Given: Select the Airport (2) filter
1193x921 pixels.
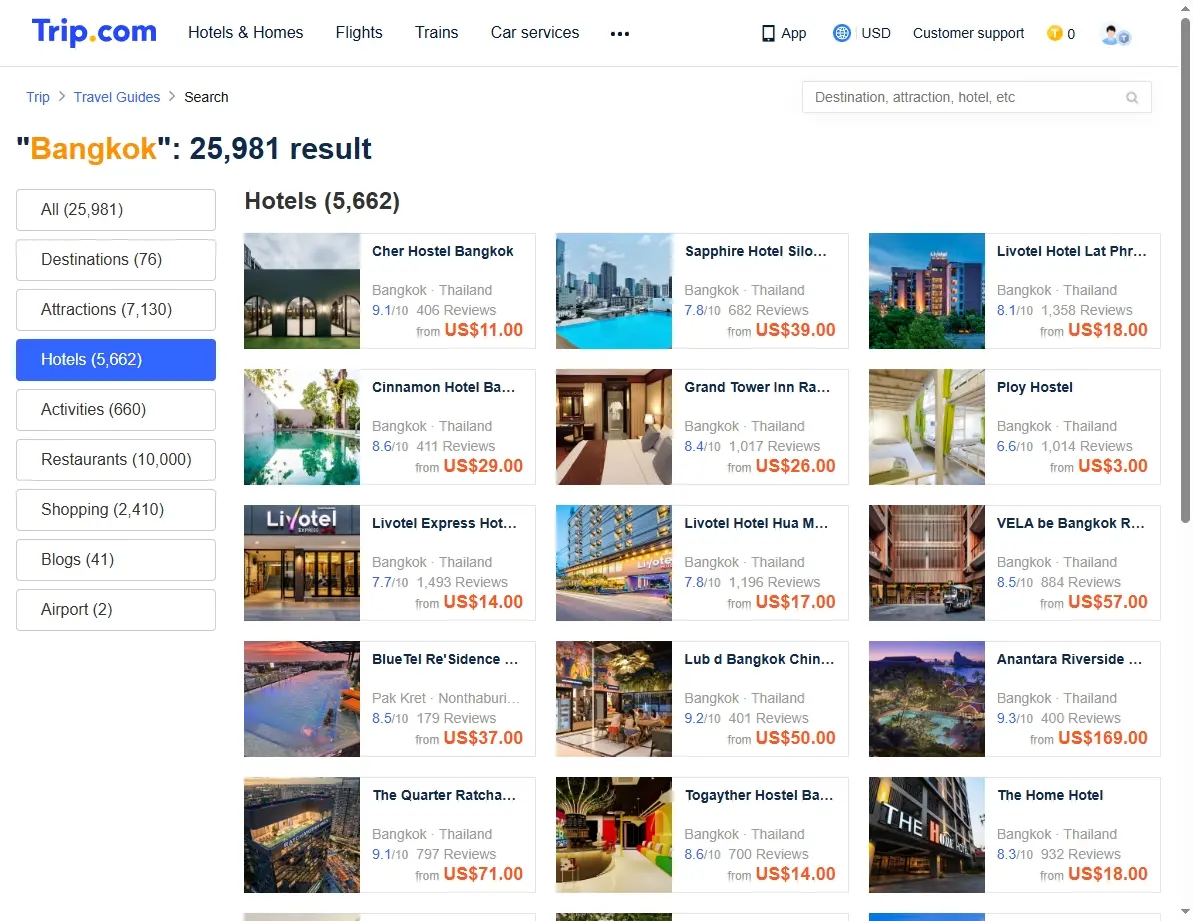Looking at the screenshot, I should (116, 610).
